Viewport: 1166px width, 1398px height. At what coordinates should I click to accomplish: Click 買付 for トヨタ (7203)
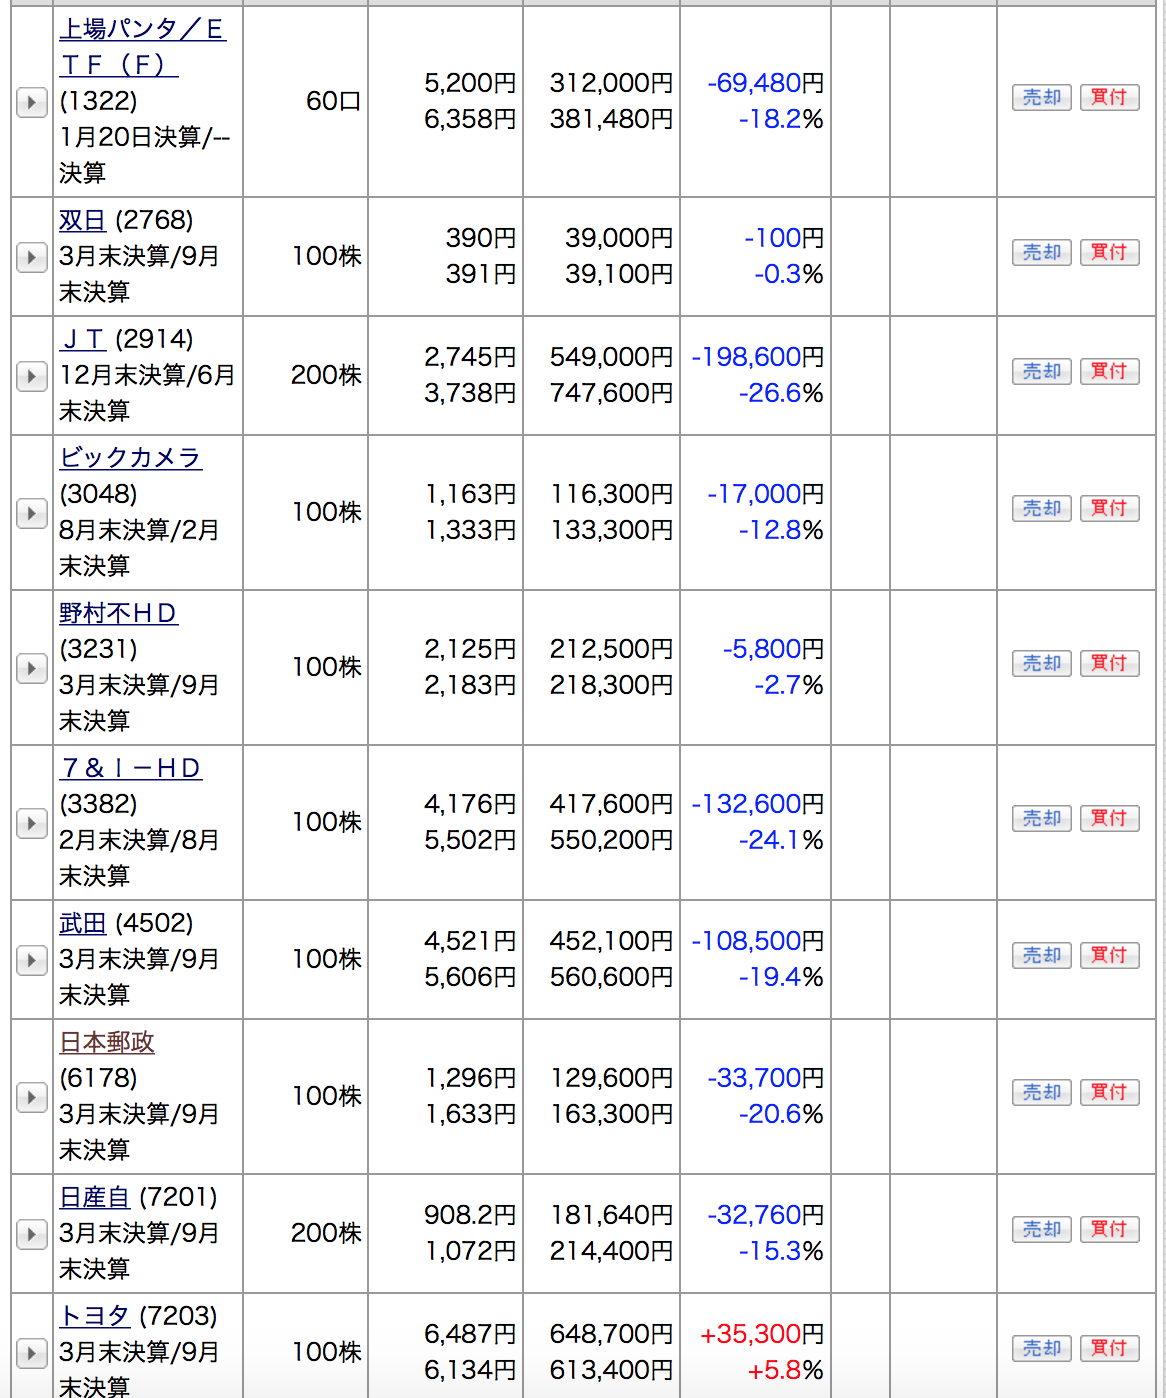1109,1348
